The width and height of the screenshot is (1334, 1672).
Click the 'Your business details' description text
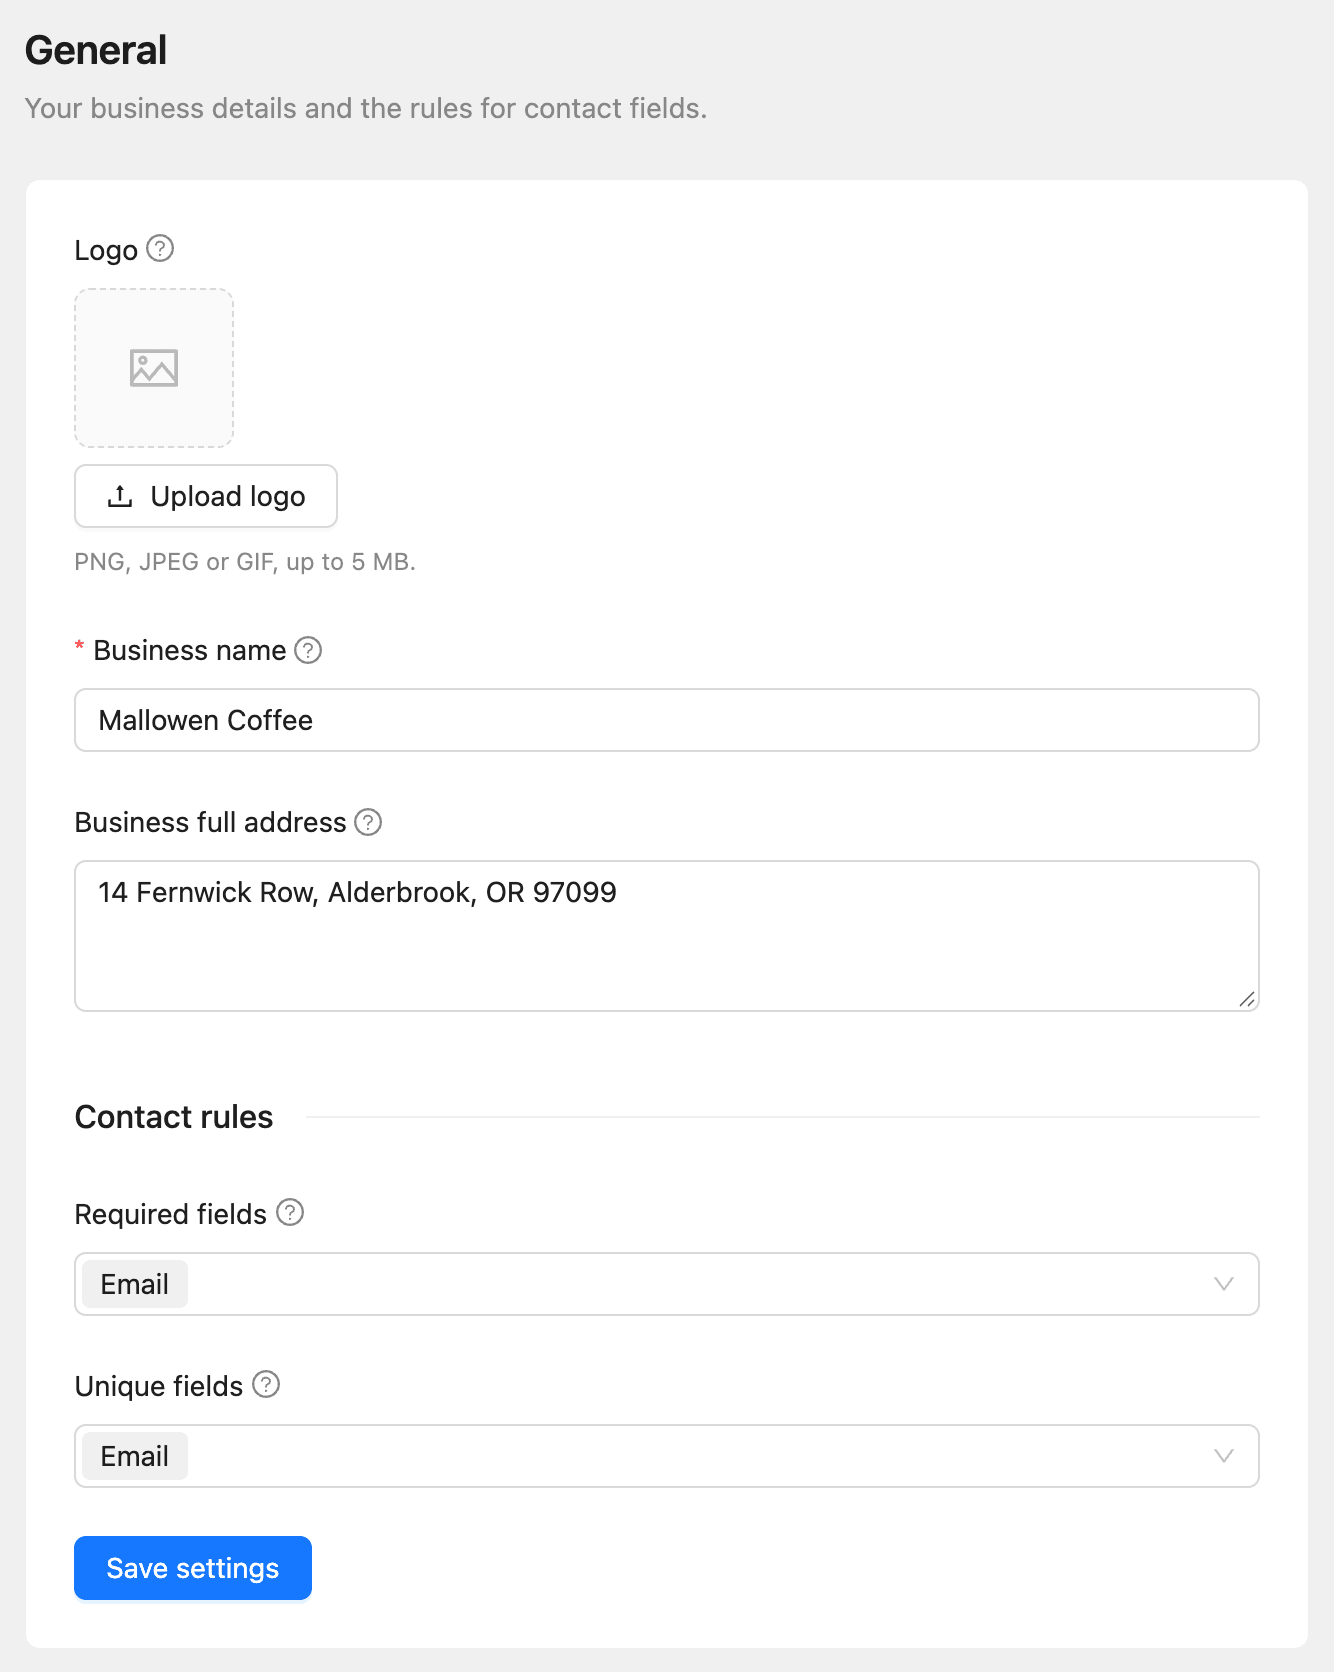(366, 108)
